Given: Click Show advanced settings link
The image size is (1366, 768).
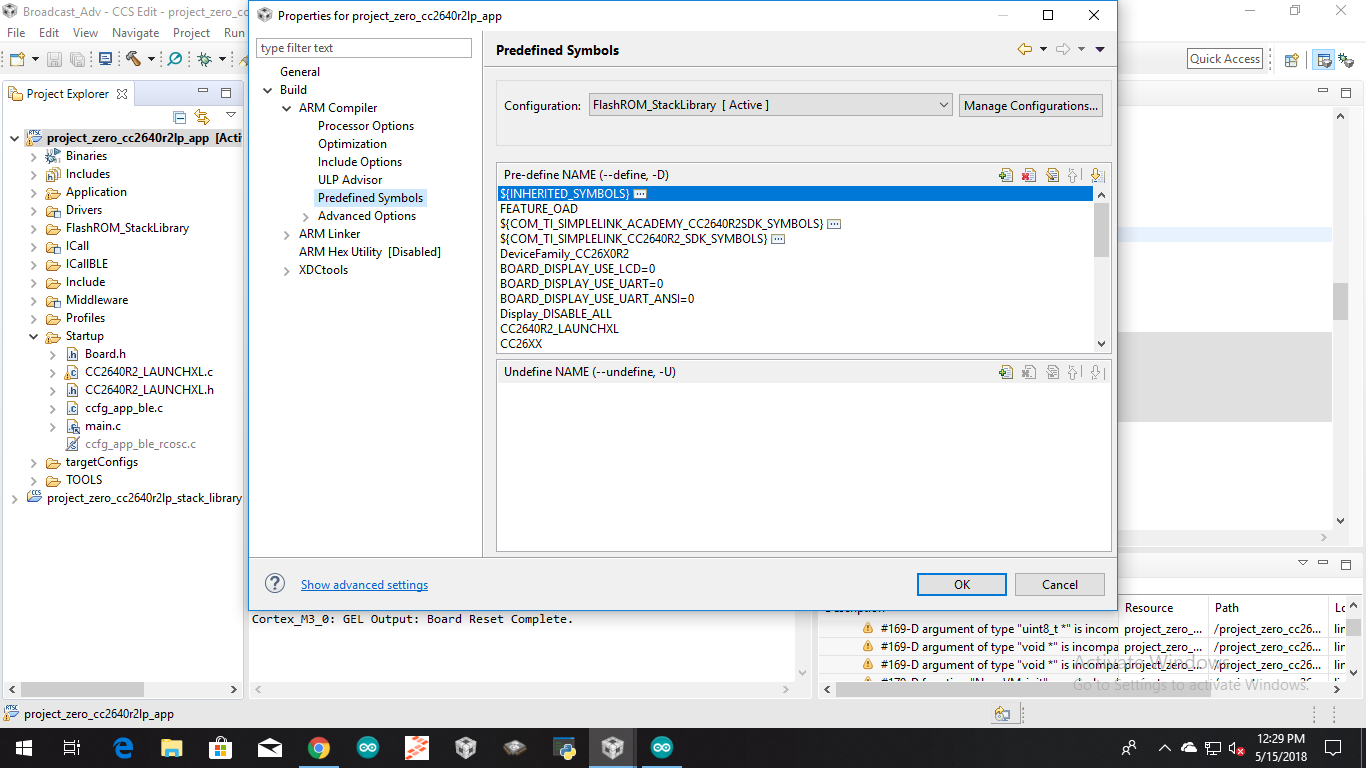Looking at the screenshot, I should tap(364, 585).
